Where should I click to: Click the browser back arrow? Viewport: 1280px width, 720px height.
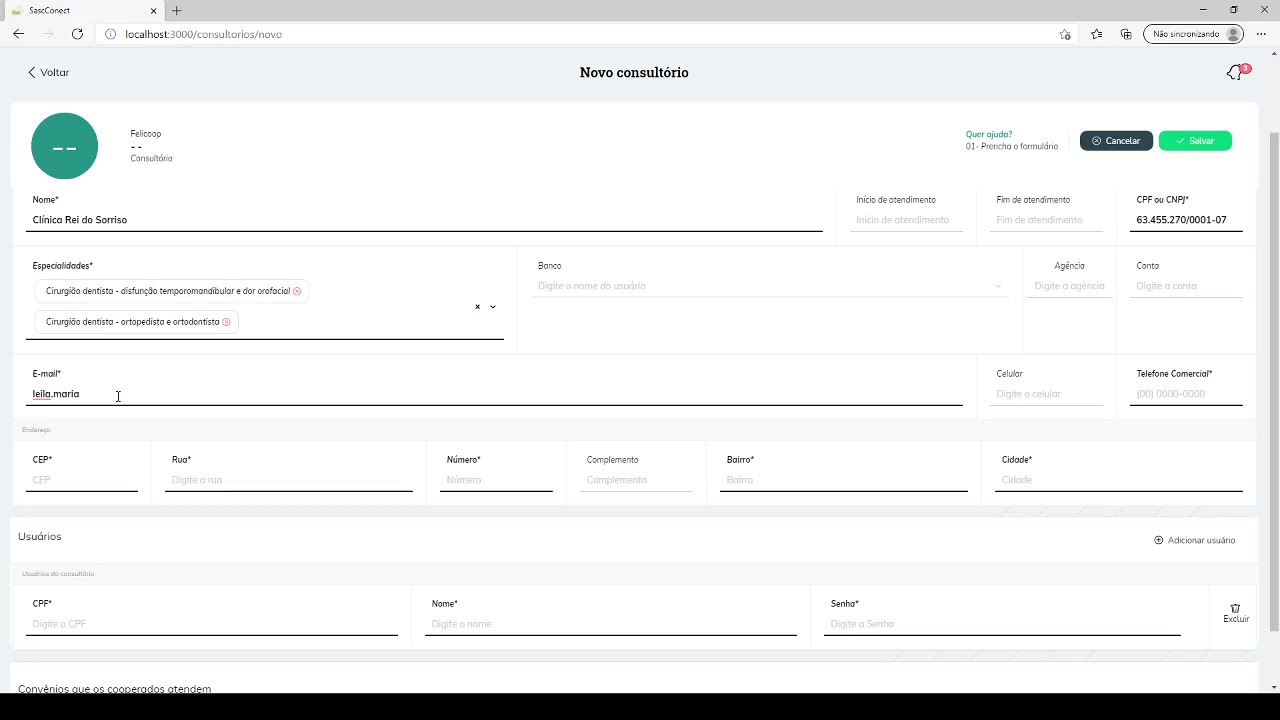(18, 34)
